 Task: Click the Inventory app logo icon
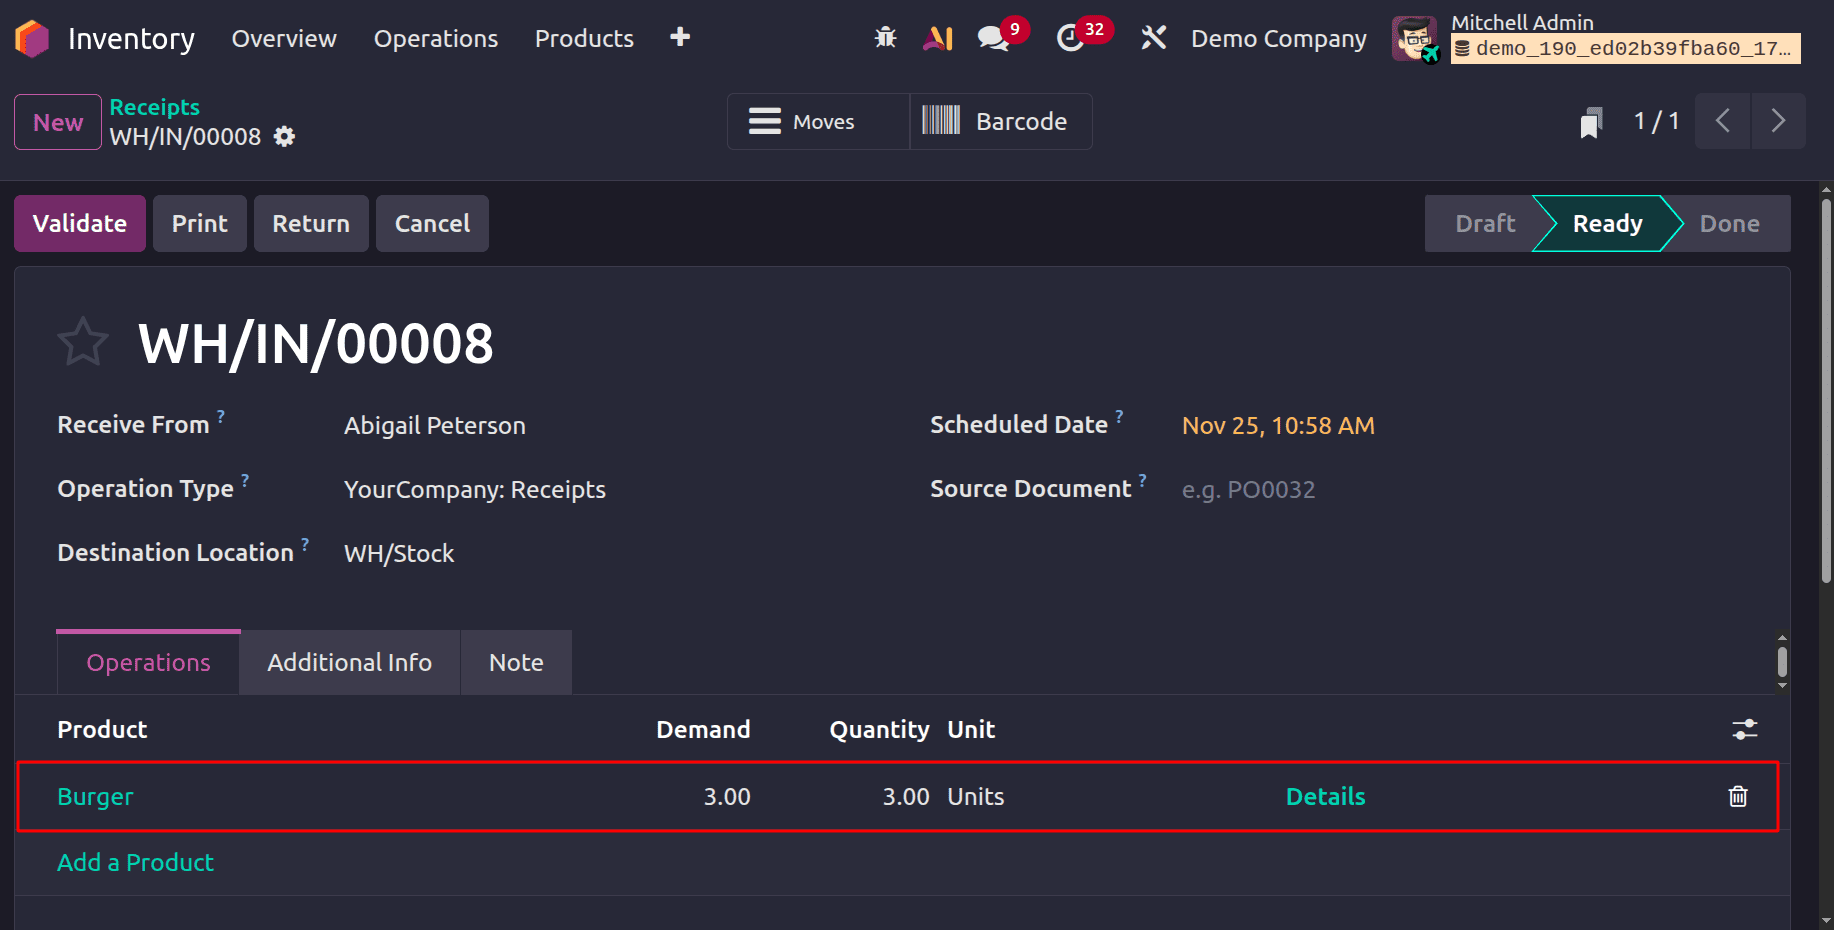pyautogui.click(x=31, y=37)
